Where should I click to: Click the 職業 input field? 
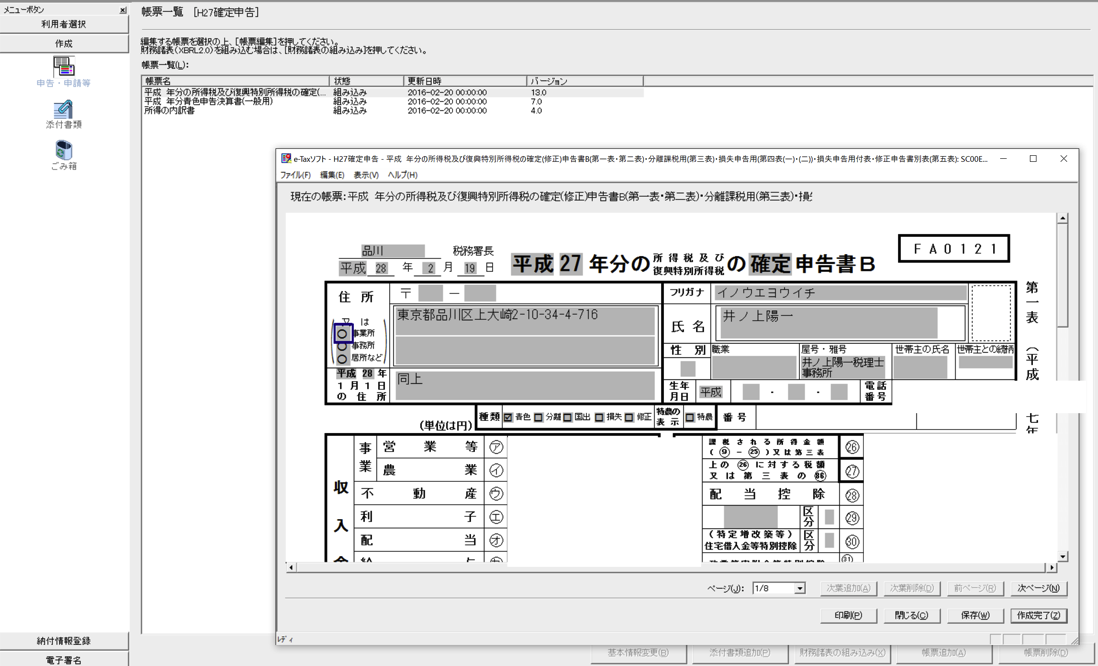(754, 367)
